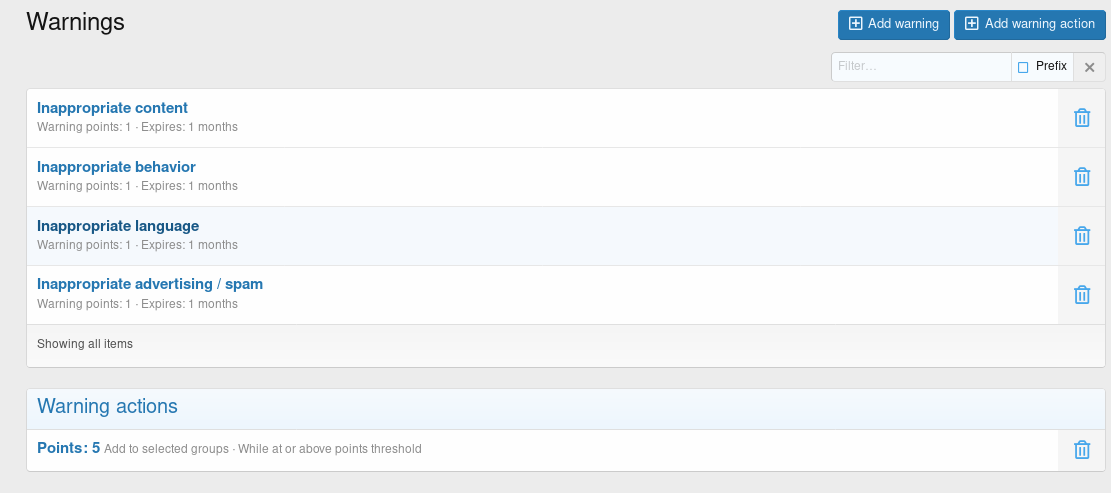Click the Prefix label text

click(x=1051, y=66)
